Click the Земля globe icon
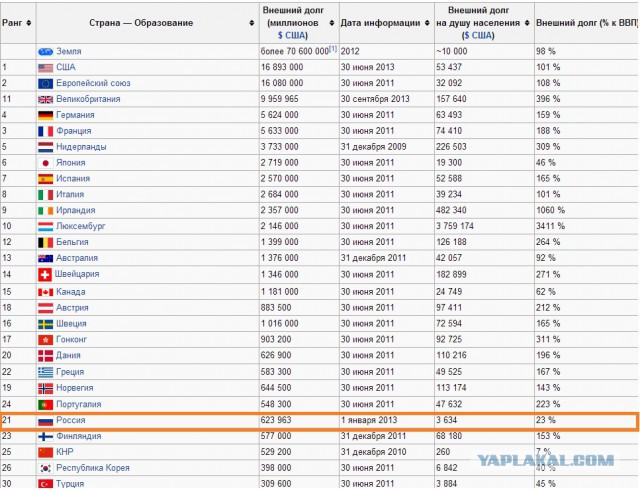 pyautogui.click(x=45, y=52)
